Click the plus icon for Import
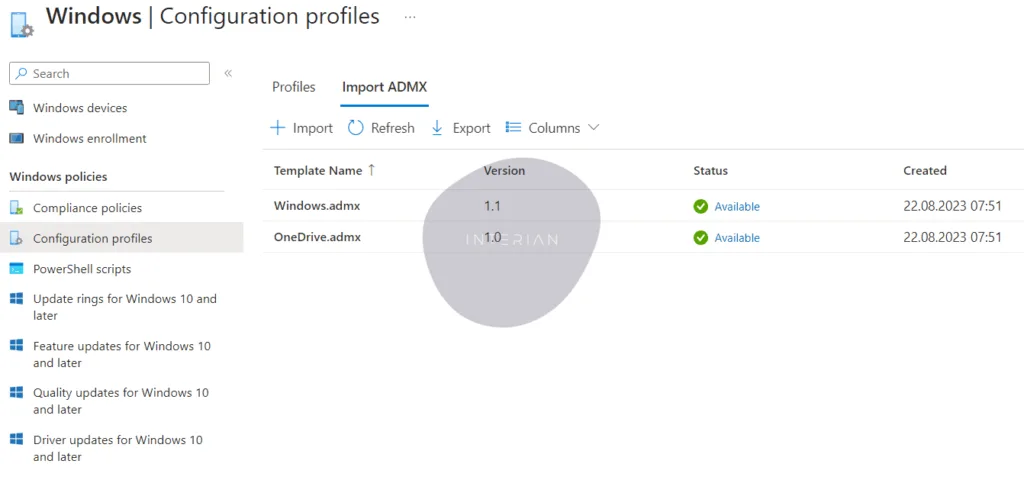This screenshot has width=1024, height=480. click(x=278, y=128)
